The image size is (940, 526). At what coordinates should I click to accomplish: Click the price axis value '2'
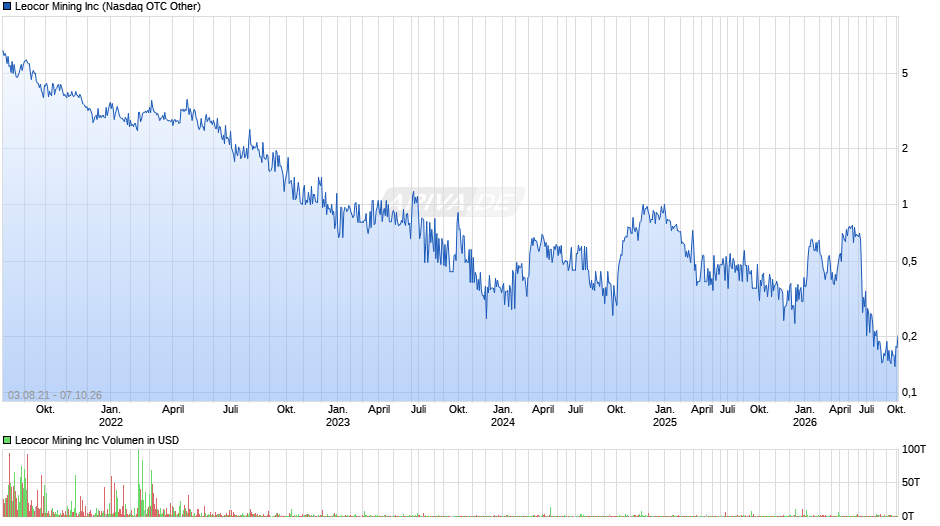905,149
